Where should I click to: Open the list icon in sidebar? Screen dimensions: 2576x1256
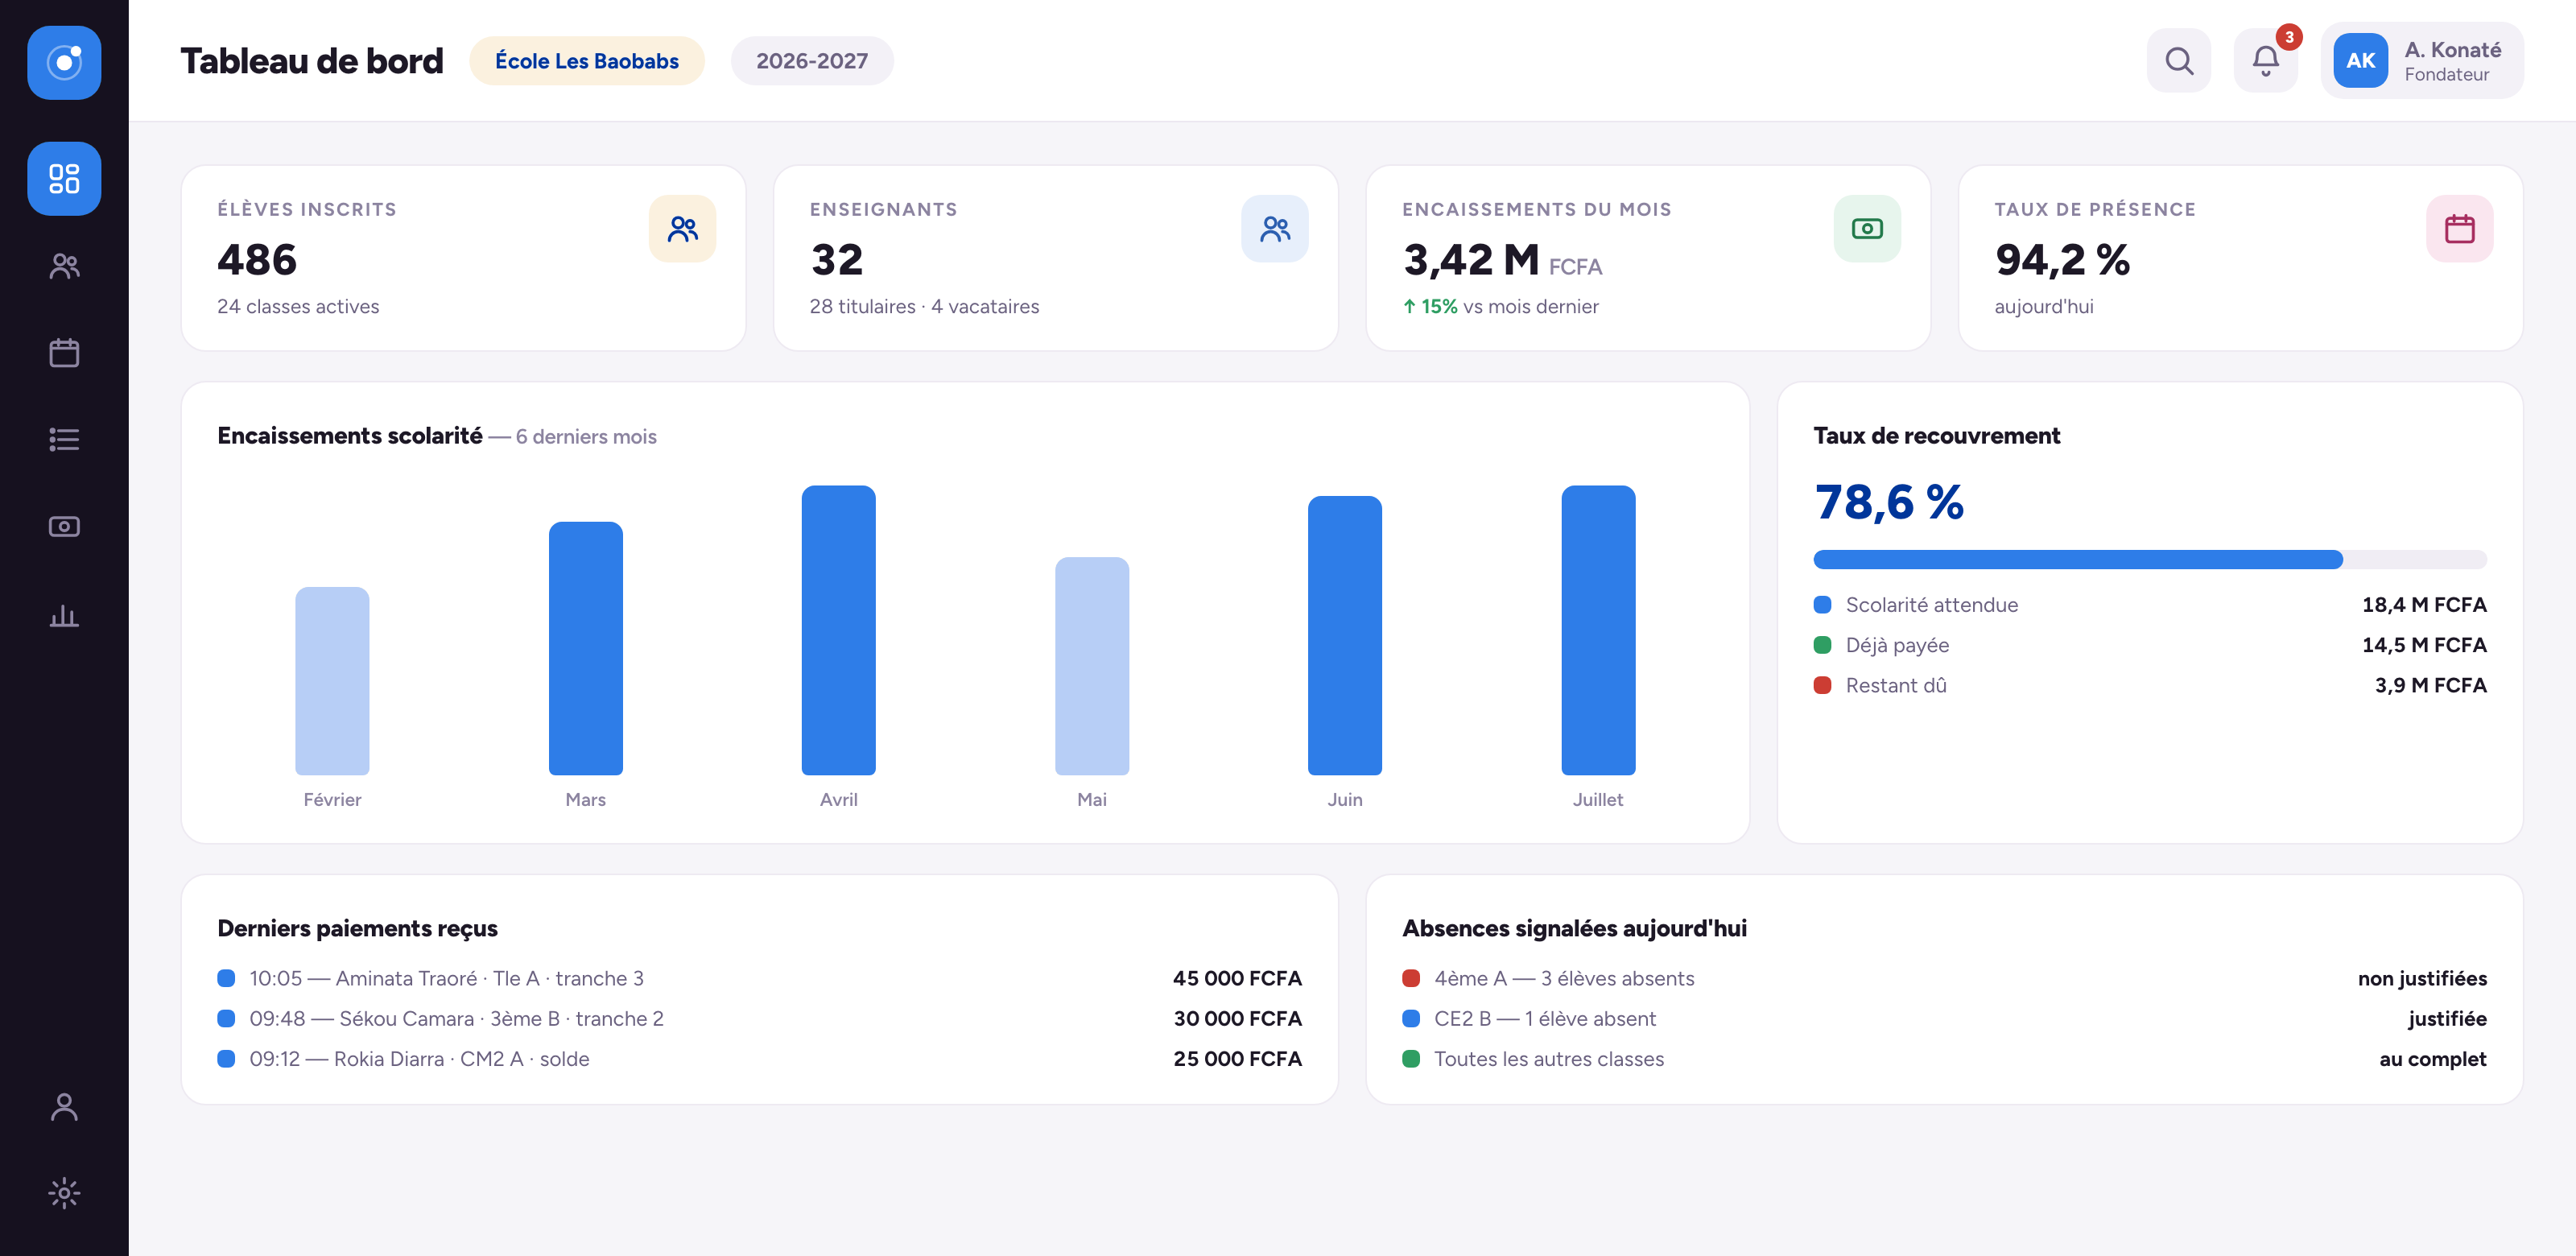64,440
